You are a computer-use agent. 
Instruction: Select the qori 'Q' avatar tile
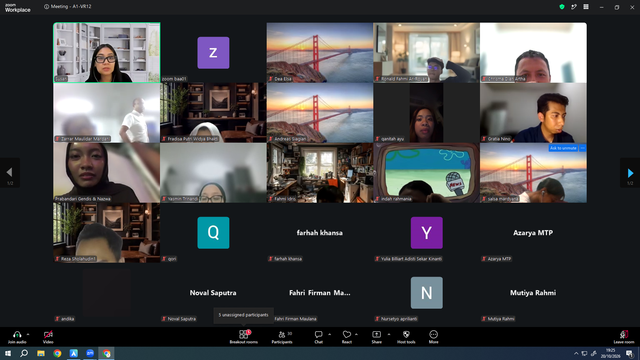213,233
